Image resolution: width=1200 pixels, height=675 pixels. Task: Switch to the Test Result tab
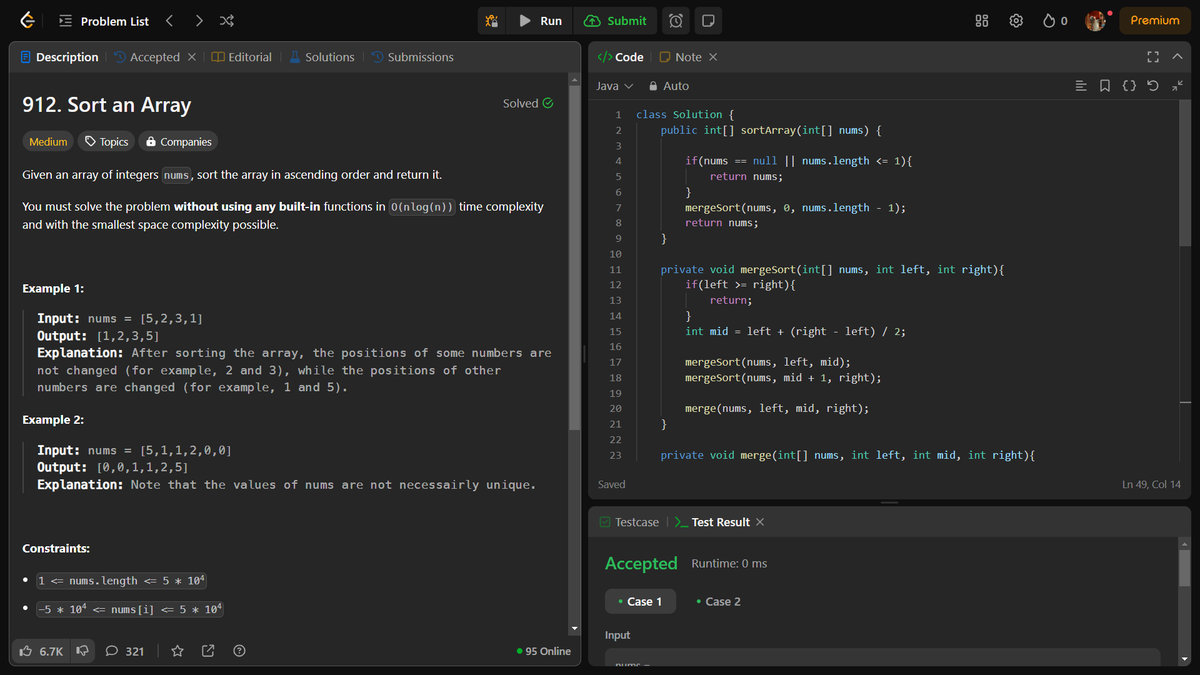click(712, 522)
